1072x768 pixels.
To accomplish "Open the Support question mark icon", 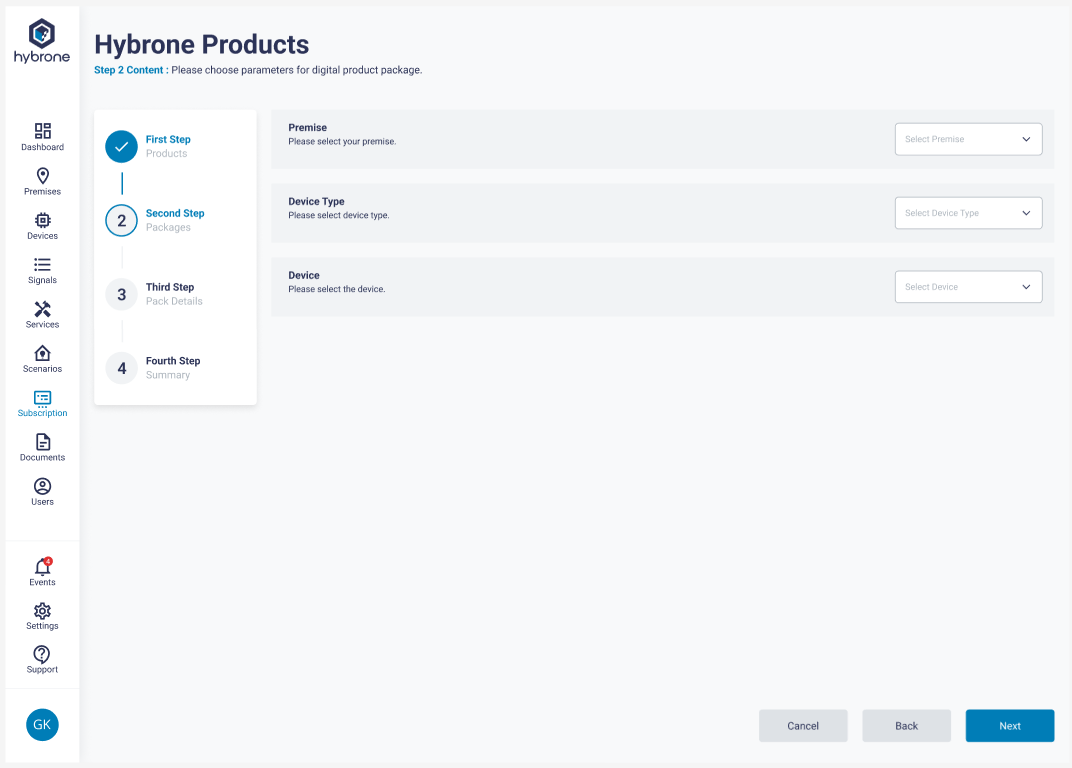I will (42, 654).
